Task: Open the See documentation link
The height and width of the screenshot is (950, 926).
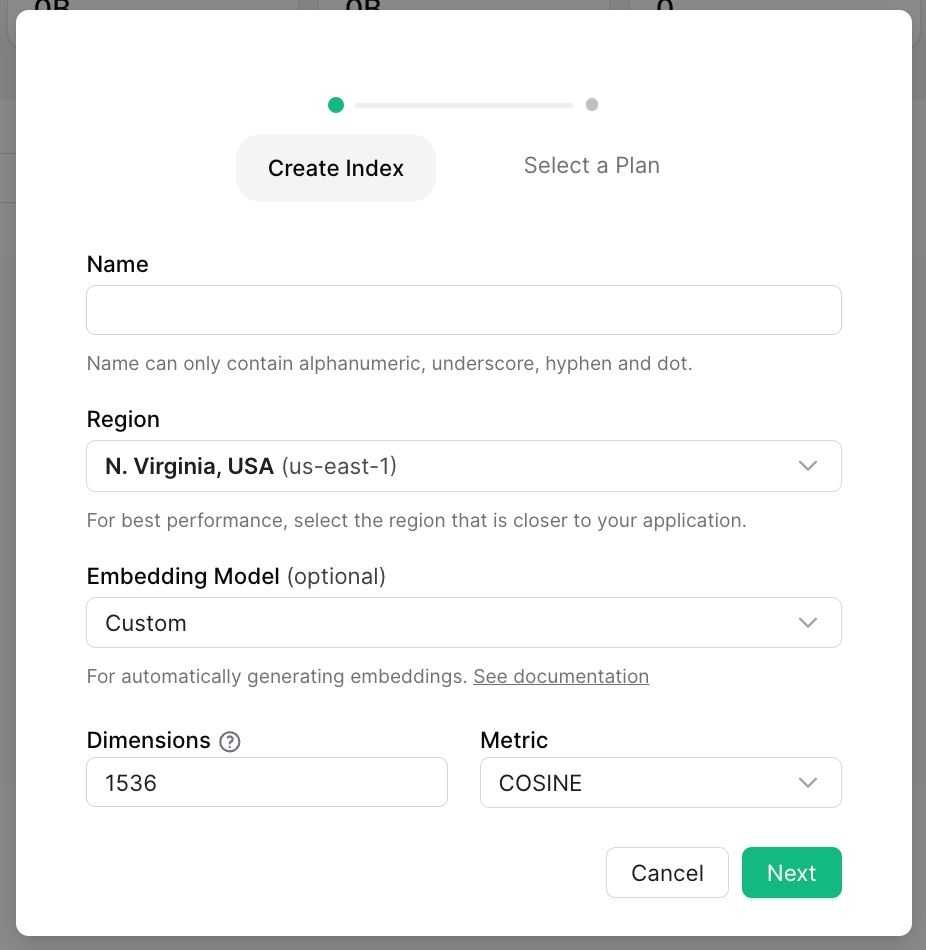Action: (561, 677)
